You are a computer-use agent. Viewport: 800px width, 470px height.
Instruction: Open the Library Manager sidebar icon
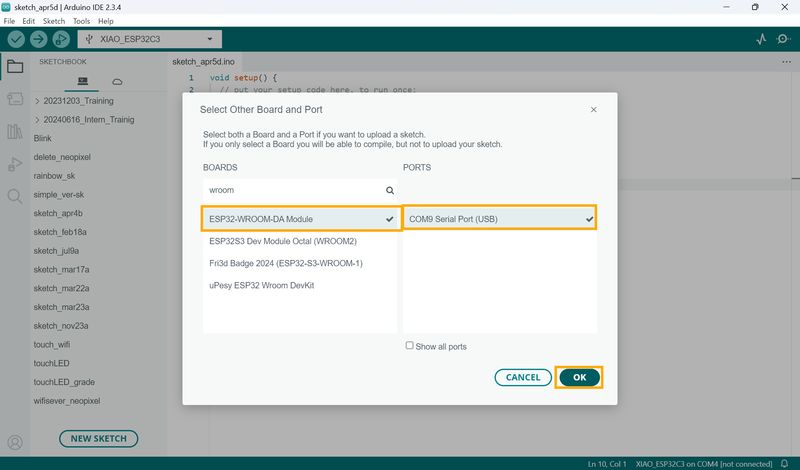click(15, 131)
